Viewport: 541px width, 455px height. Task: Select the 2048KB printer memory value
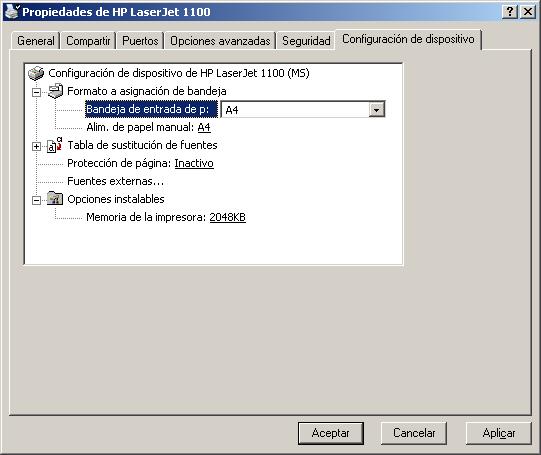coord(227,217)
